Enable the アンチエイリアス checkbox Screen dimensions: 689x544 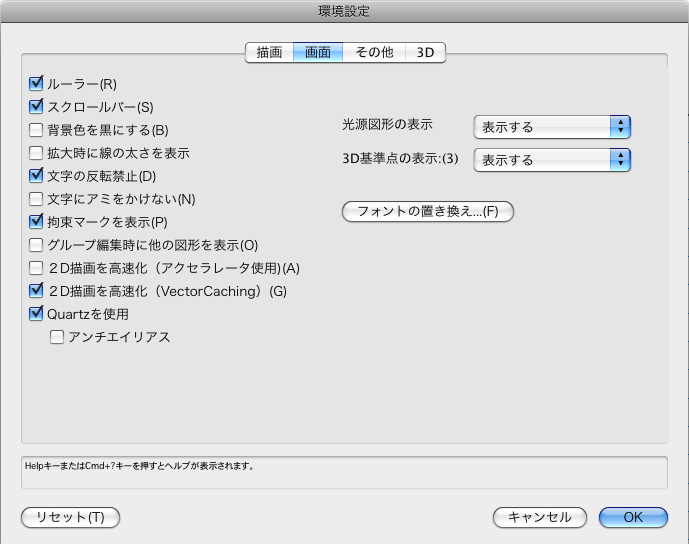[57, 337]
